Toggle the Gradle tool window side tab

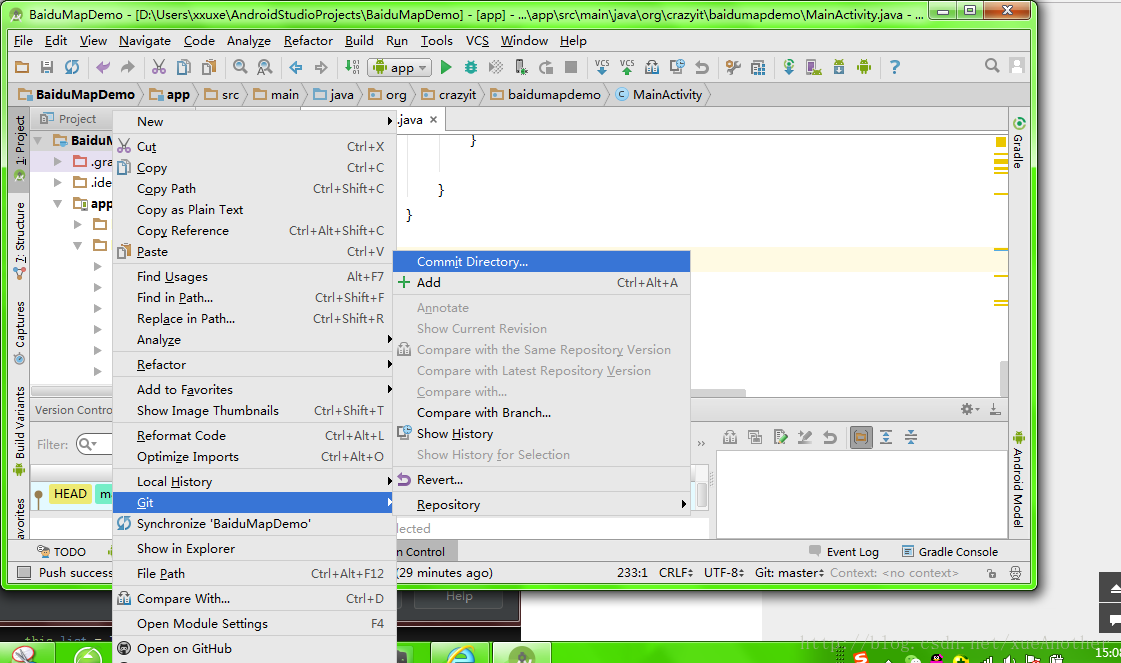coord(1018,143)
